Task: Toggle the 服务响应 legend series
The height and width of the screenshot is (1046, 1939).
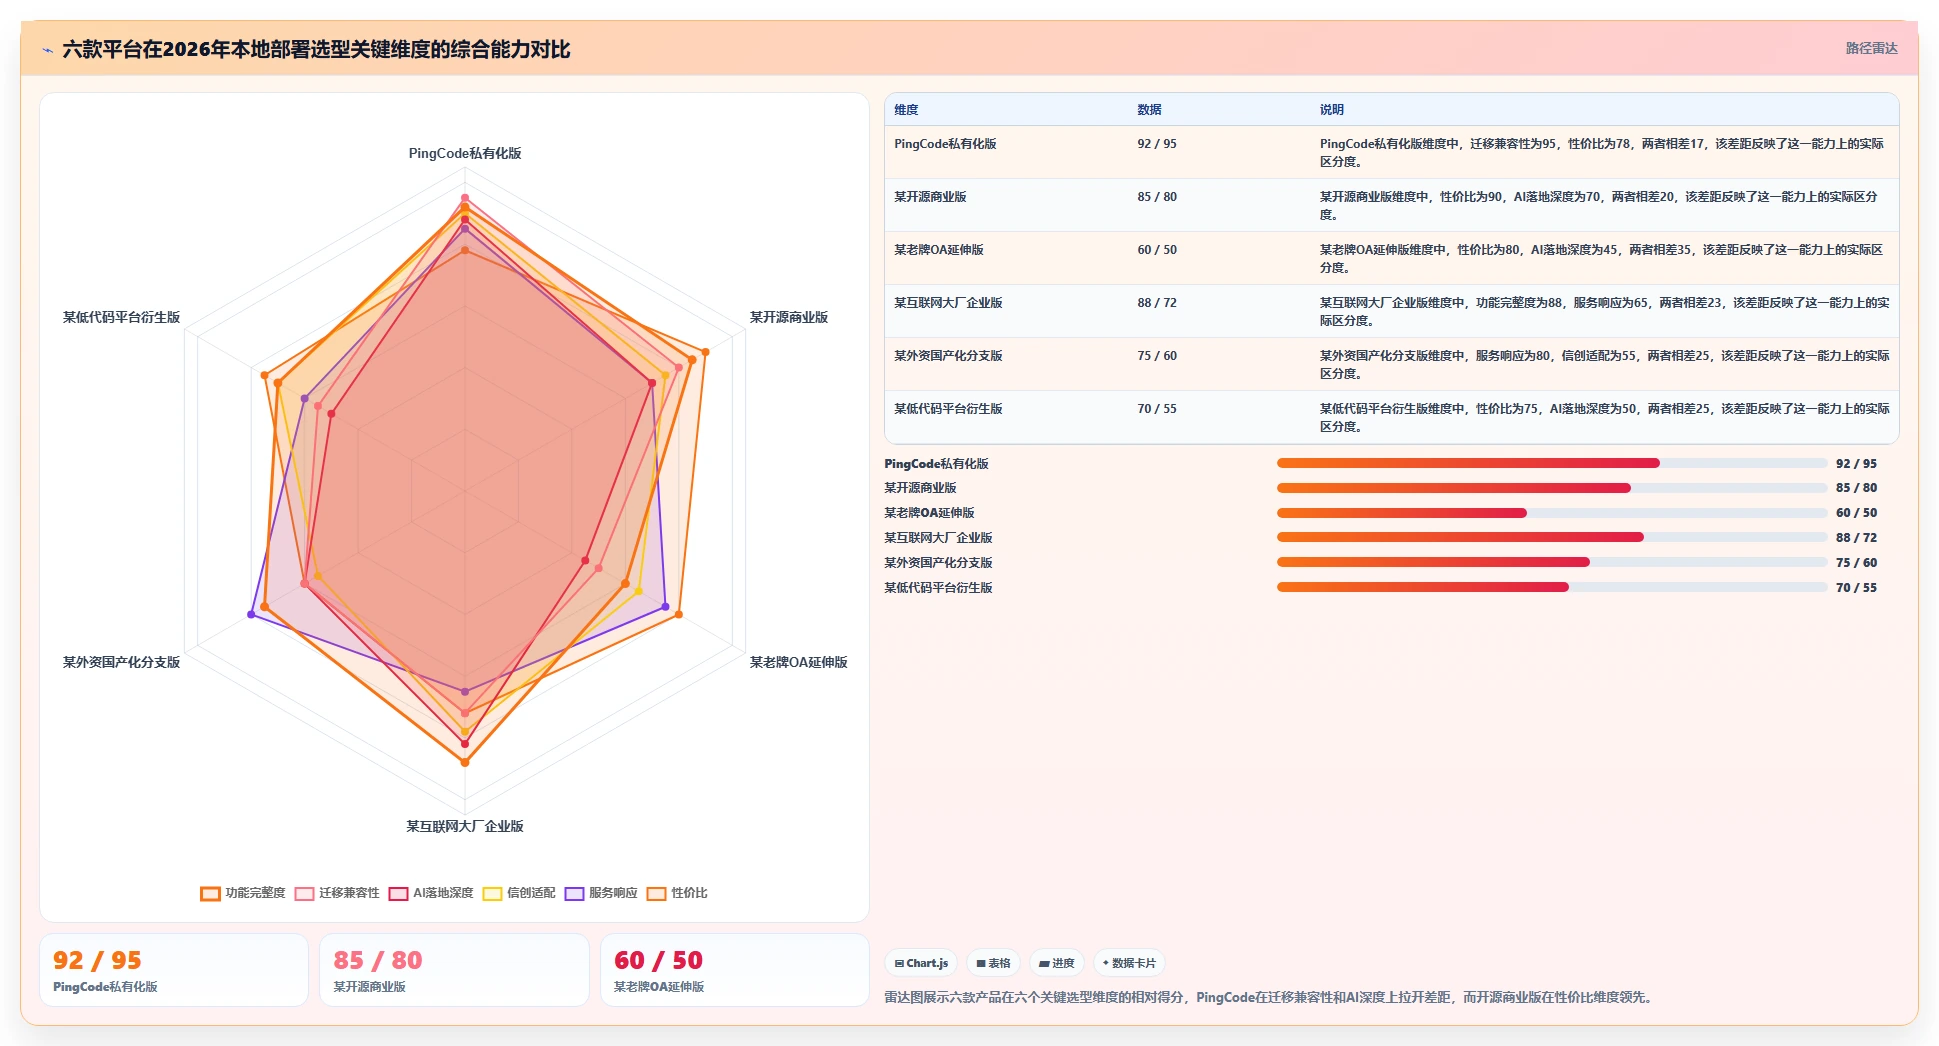Action: click(601, 893)
